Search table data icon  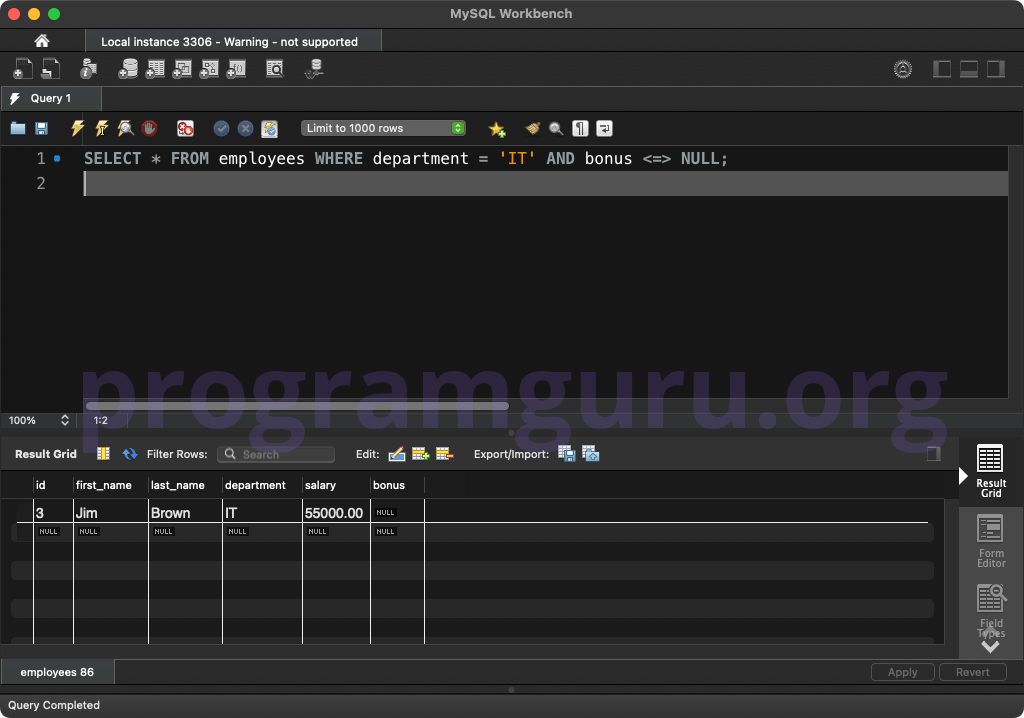coord(275,69)
